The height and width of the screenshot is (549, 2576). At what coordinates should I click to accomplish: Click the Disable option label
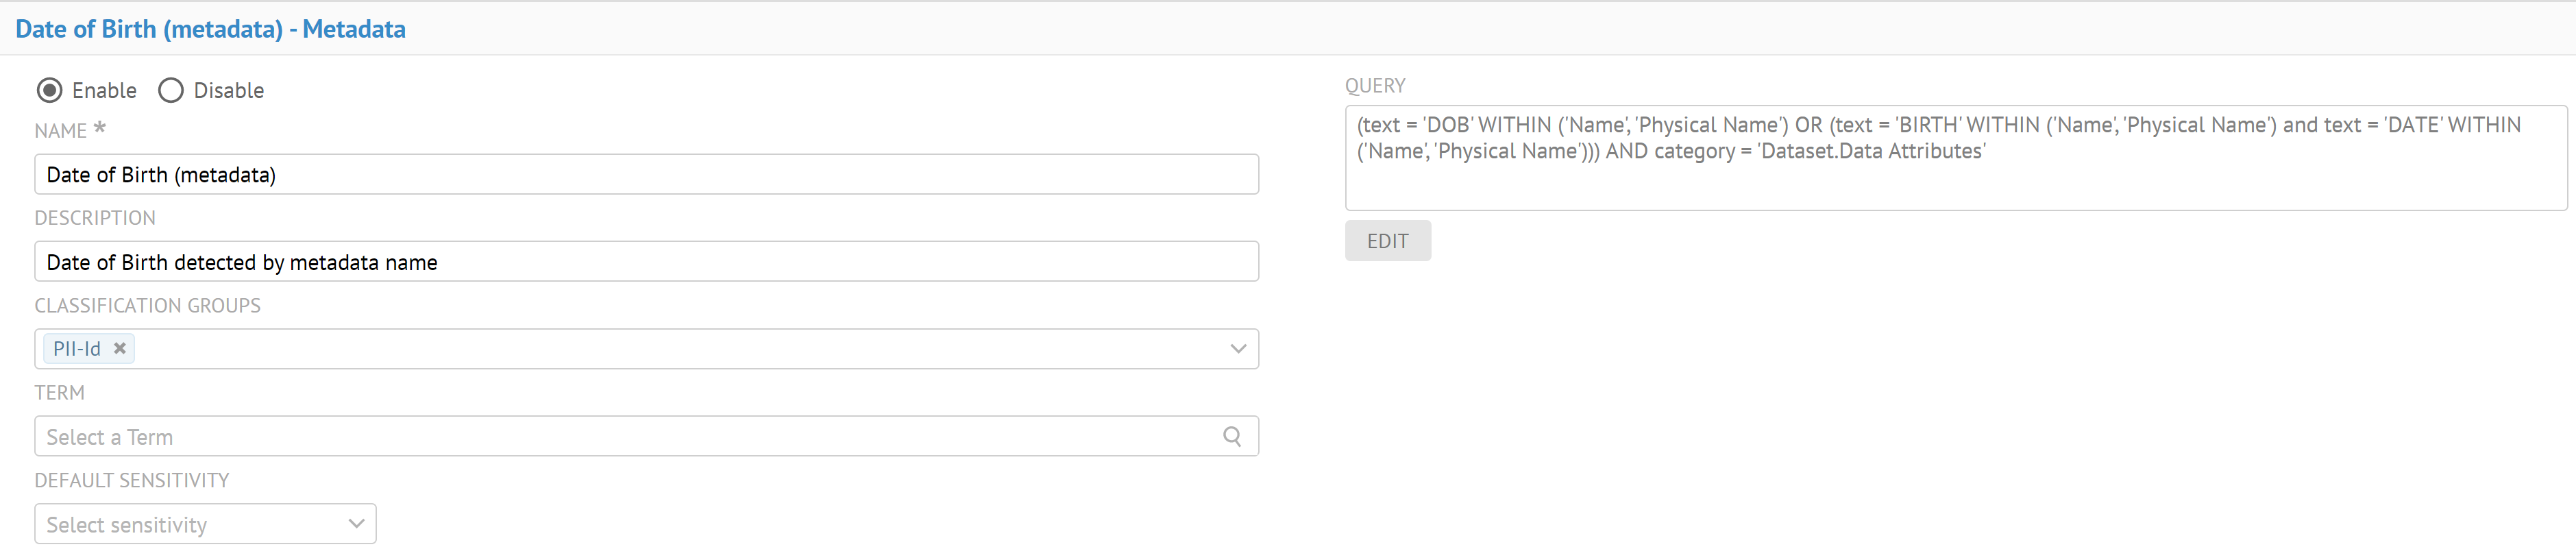tap(228, 91)
